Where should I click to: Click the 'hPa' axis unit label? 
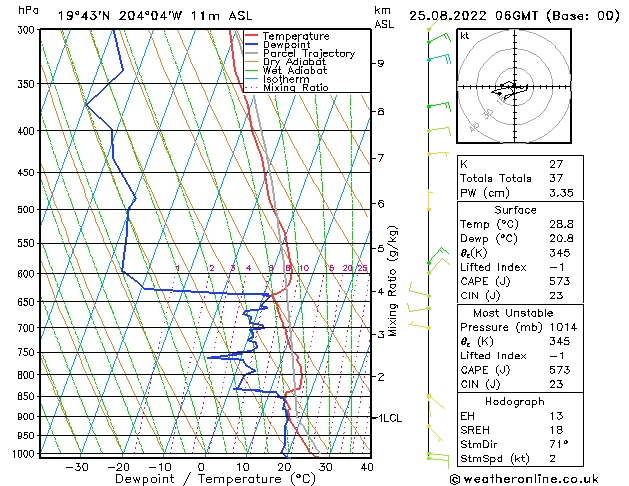tap(28, 10)
